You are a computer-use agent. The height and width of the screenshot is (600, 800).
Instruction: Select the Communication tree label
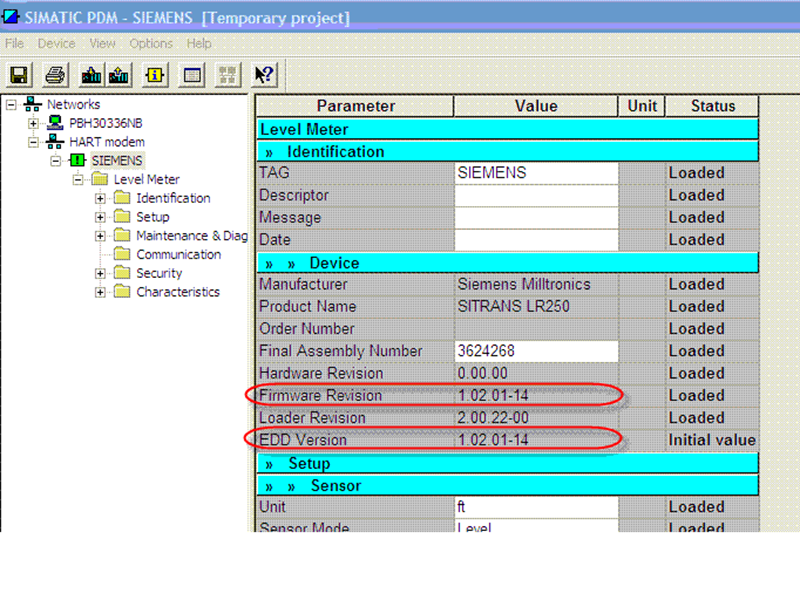click(x=179, y=254)
